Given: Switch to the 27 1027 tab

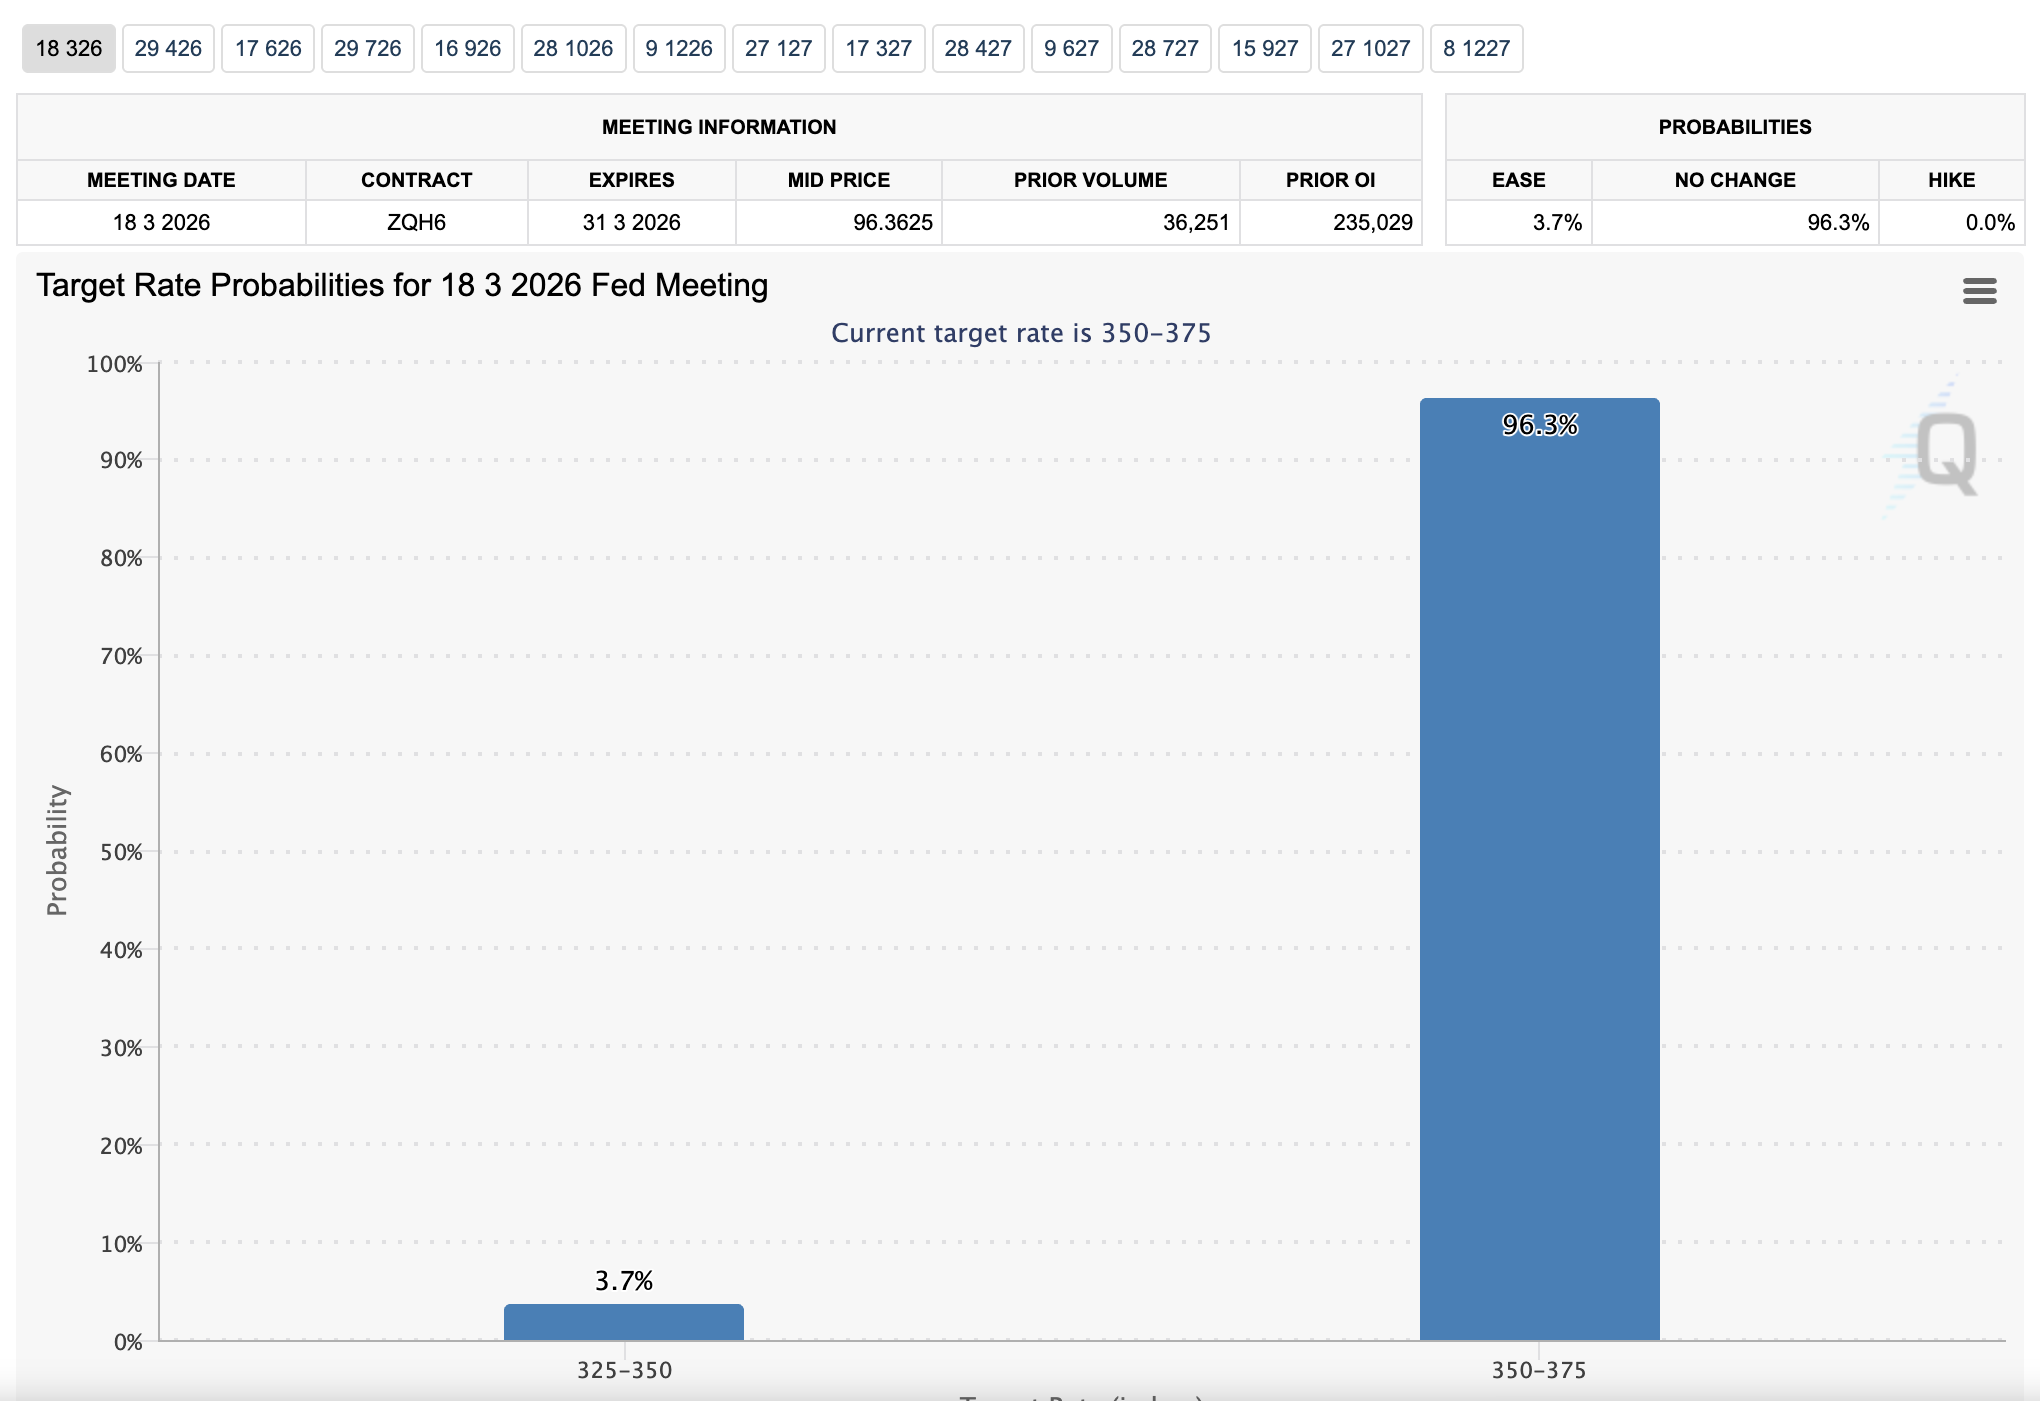Looking at the screenshot, I should click(x=1370, y=49).
